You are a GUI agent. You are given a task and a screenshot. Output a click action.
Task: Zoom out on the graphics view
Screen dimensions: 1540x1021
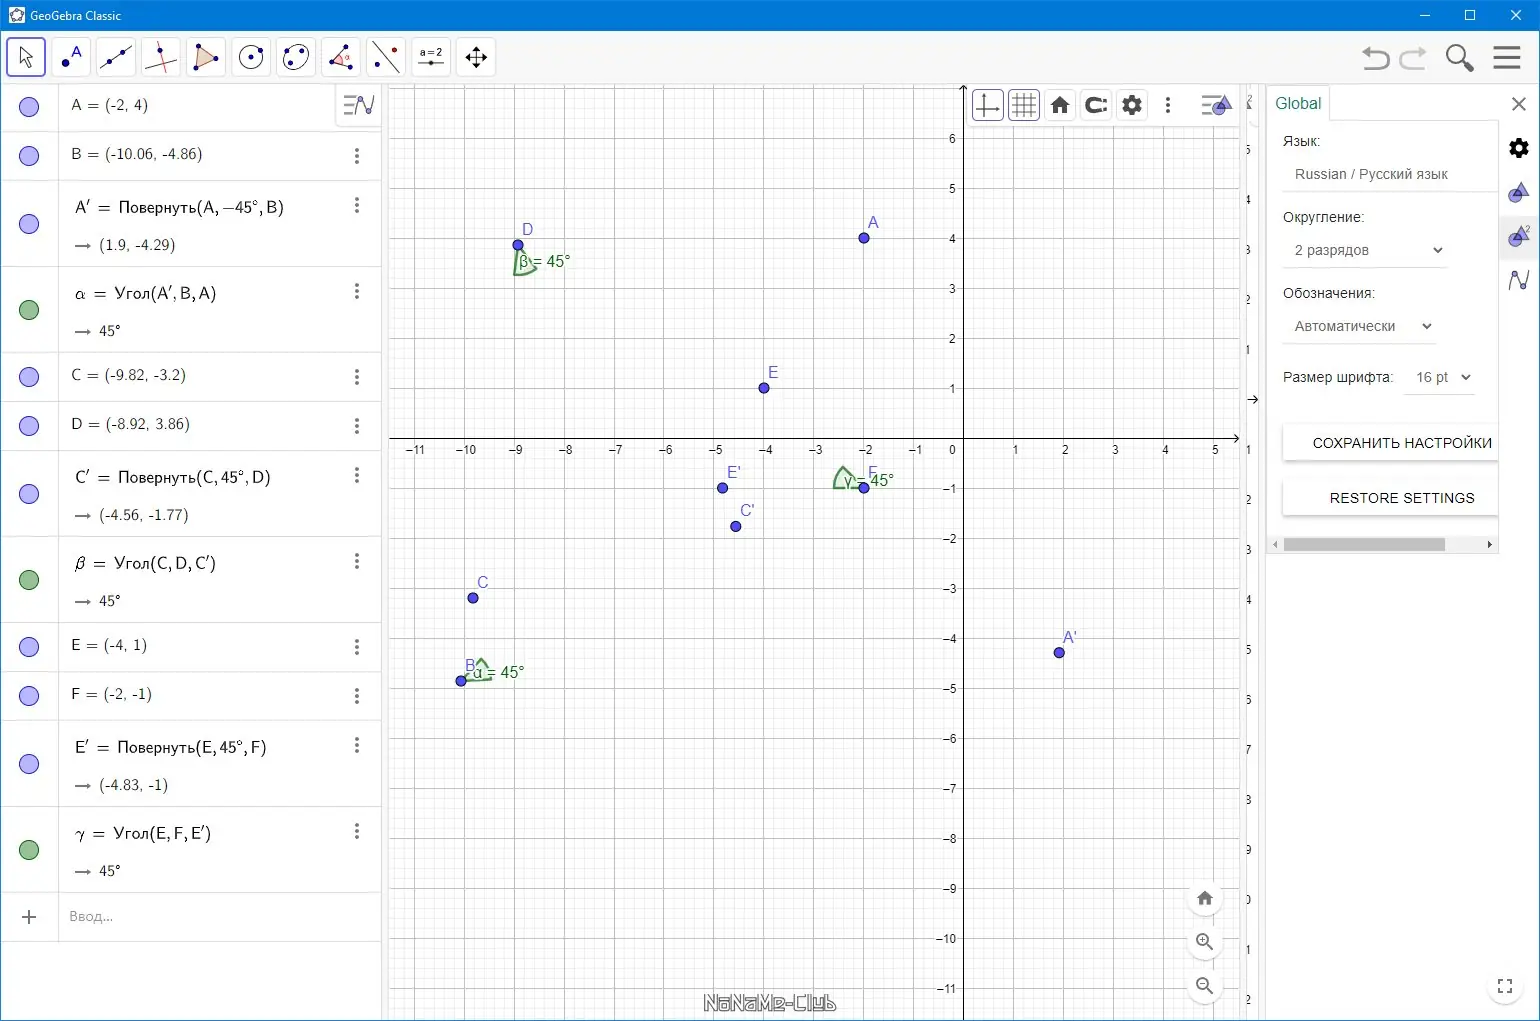pos(1205,986)
